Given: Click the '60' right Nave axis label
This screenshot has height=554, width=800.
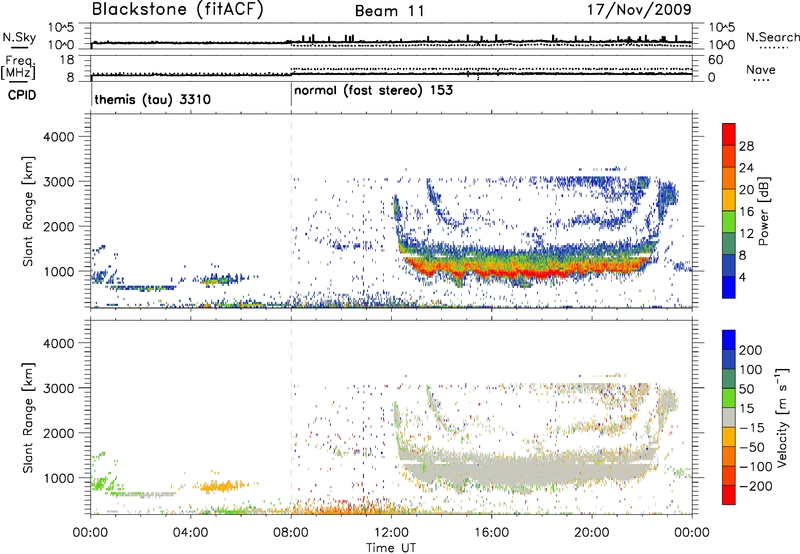Looking at the screenshot, I should pyautogui.click(x=716, y=60).
